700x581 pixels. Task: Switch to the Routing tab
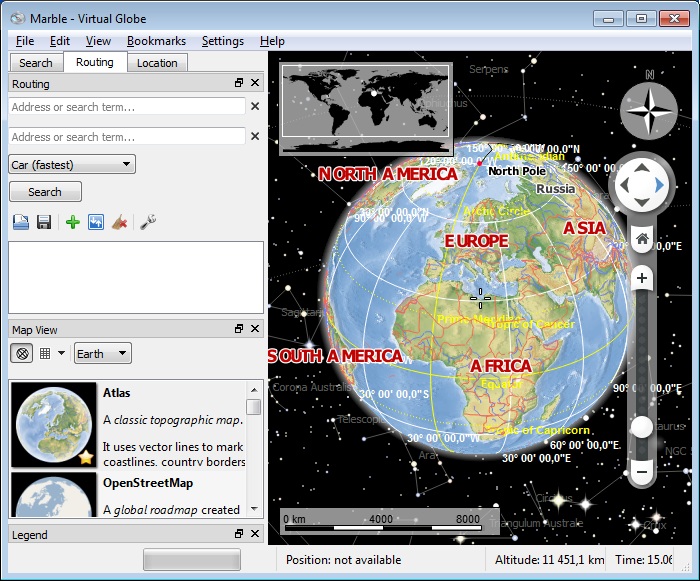point(95,62)
